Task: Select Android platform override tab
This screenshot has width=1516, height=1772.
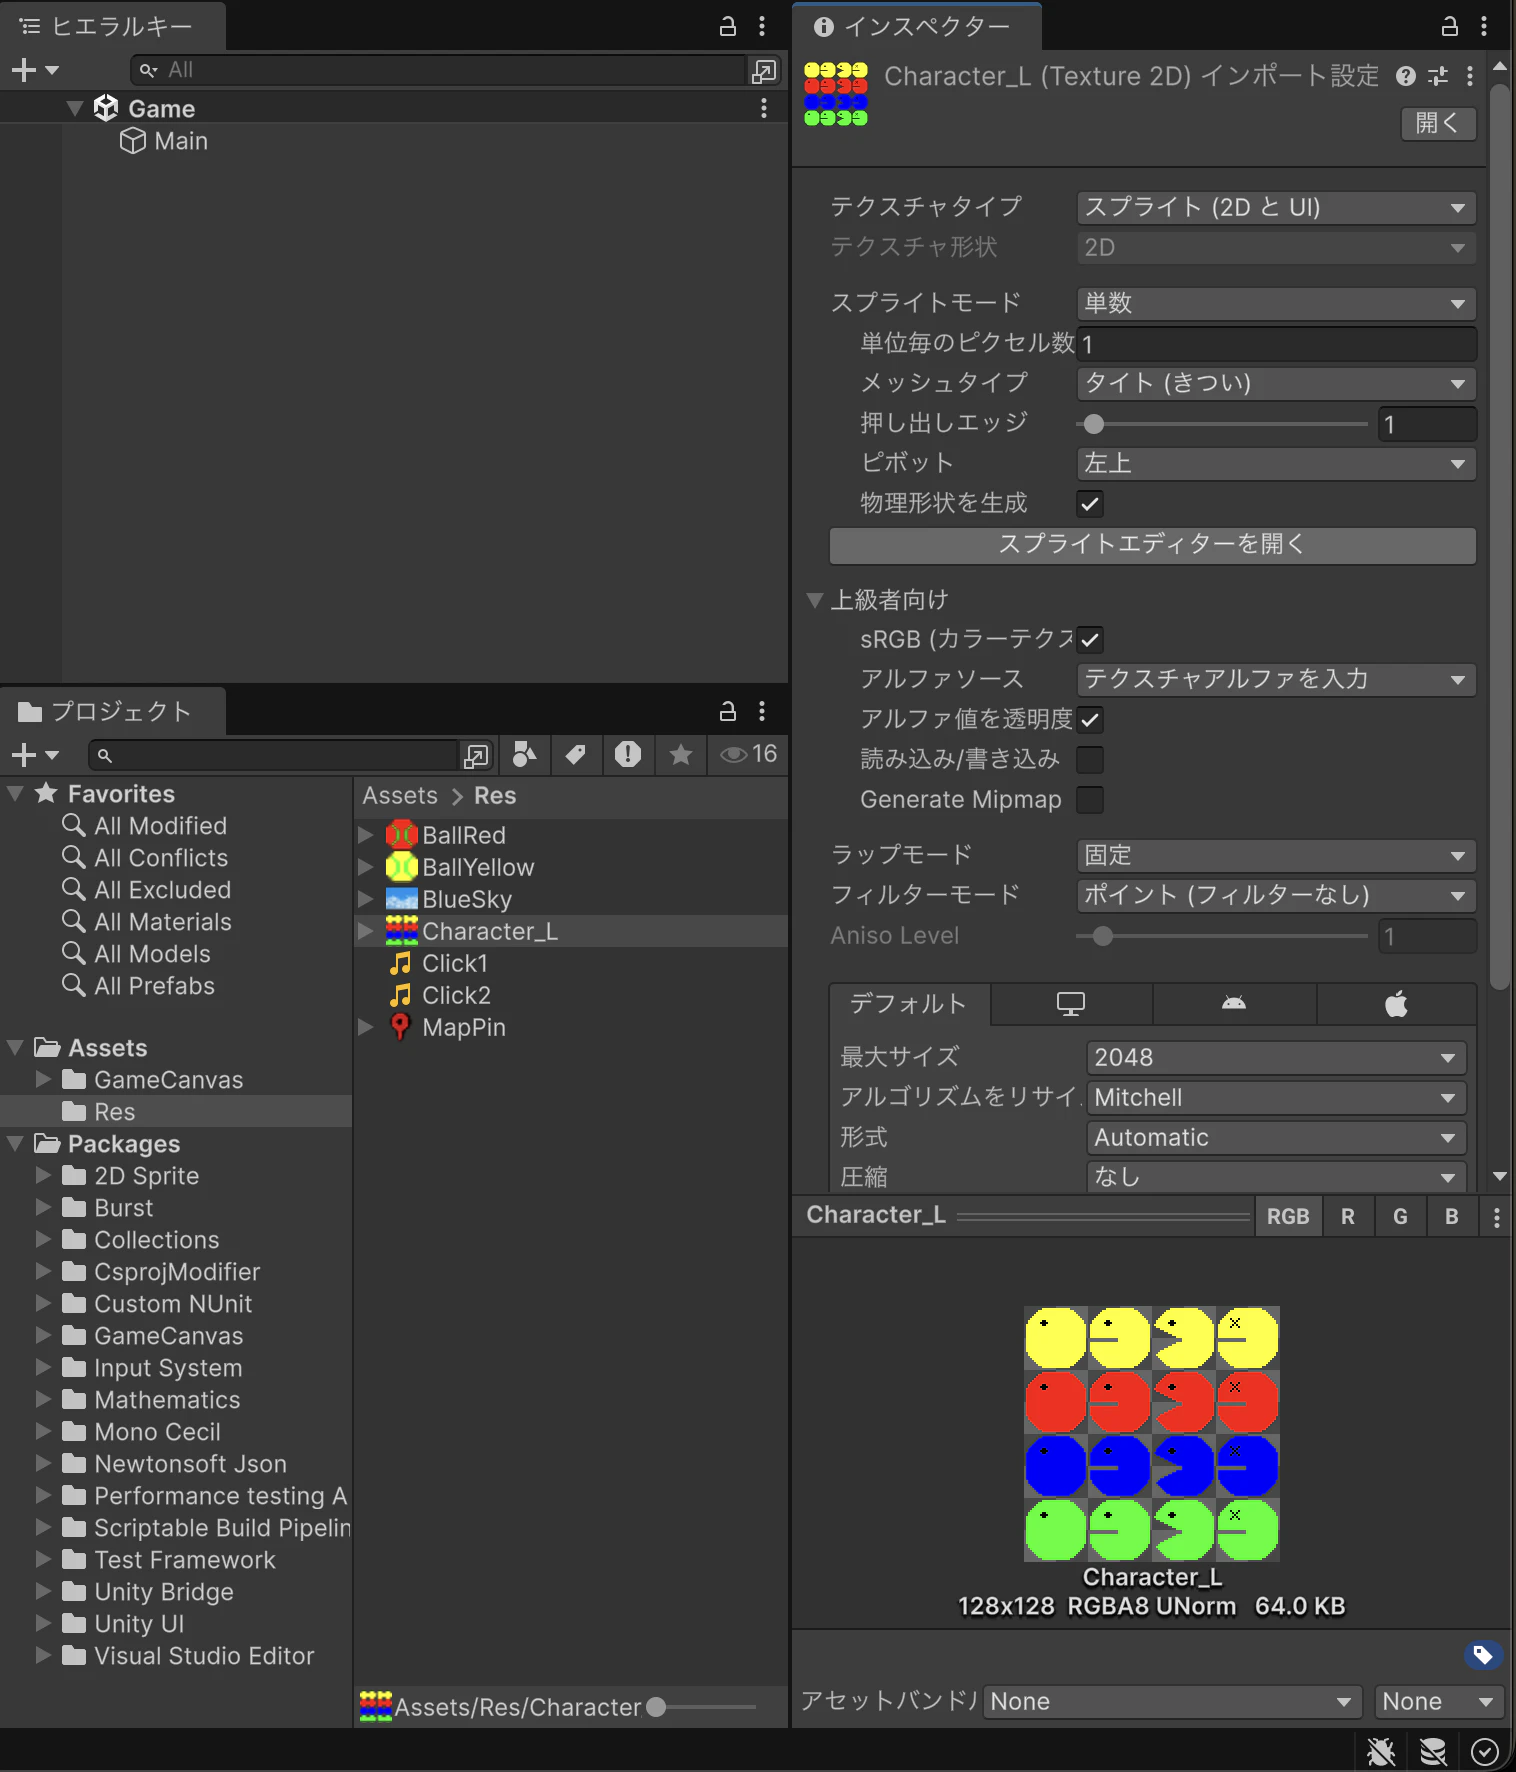Action: [1234, 1004]
